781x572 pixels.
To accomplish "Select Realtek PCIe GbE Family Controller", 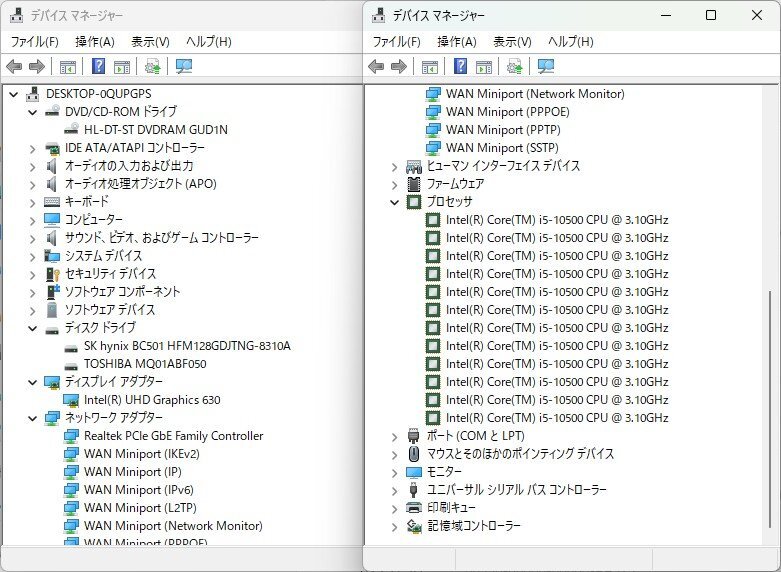I will (173, 435).
